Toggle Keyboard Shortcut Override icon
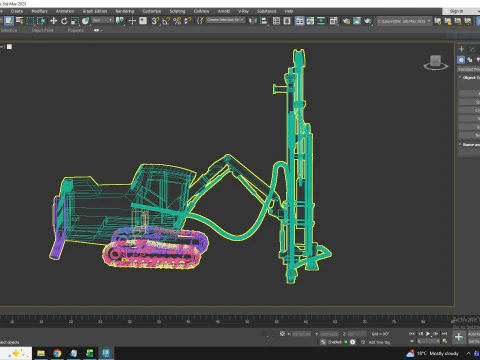The height and width of the screenshot is (360, 480). click(x=143, y=21)
